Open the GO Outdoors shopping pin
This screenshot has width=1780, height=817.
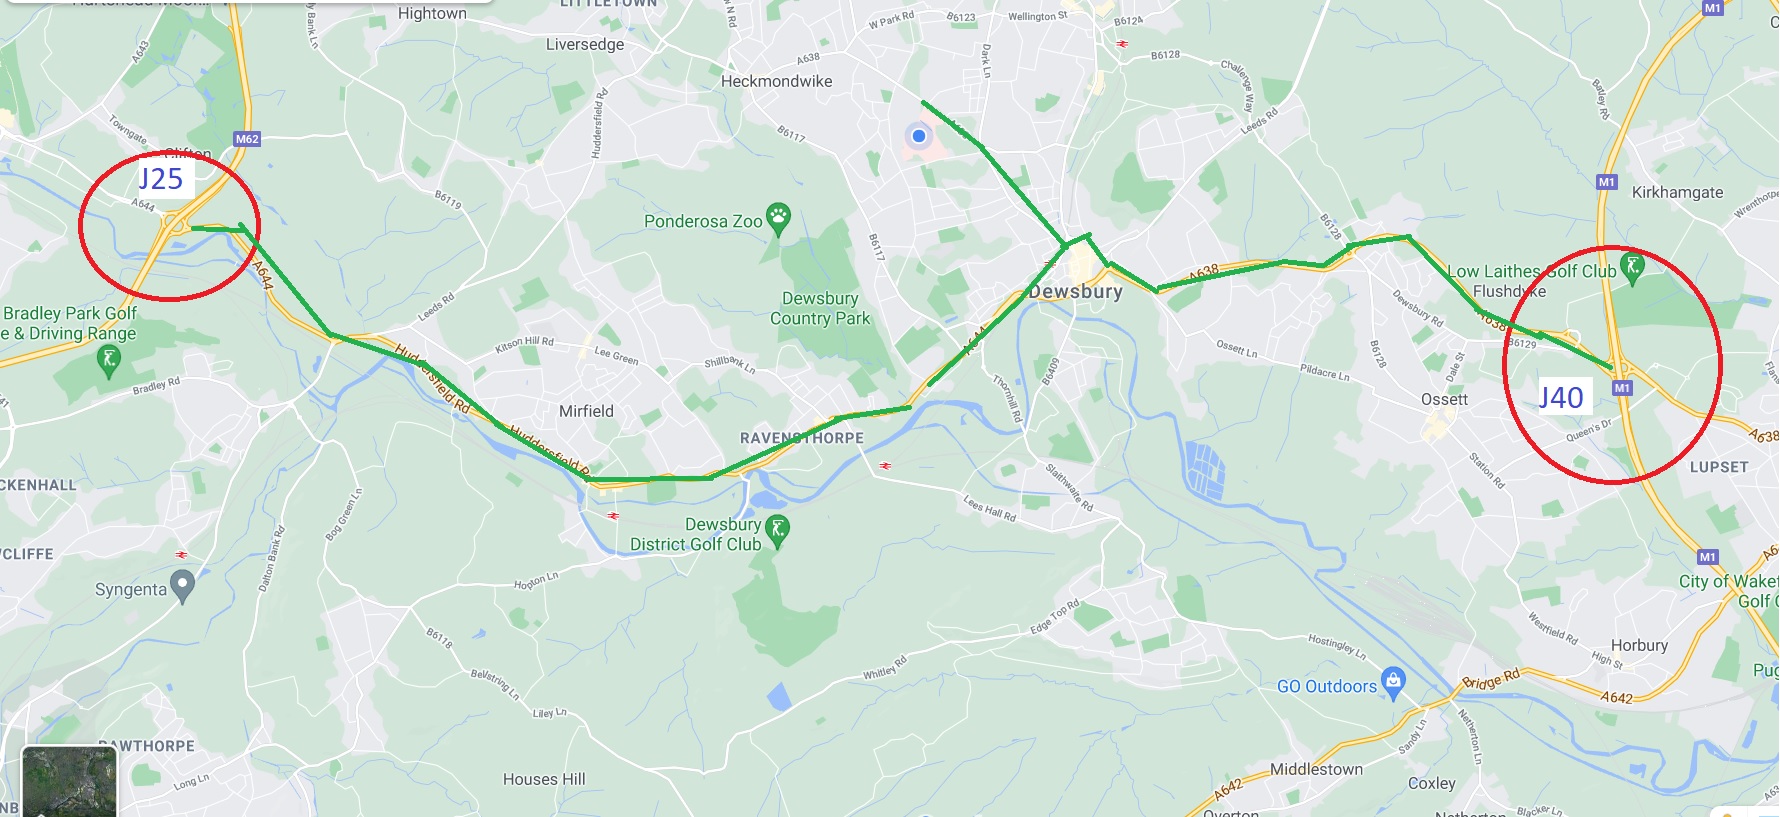pyautogui.click(x=1393, y=683)
